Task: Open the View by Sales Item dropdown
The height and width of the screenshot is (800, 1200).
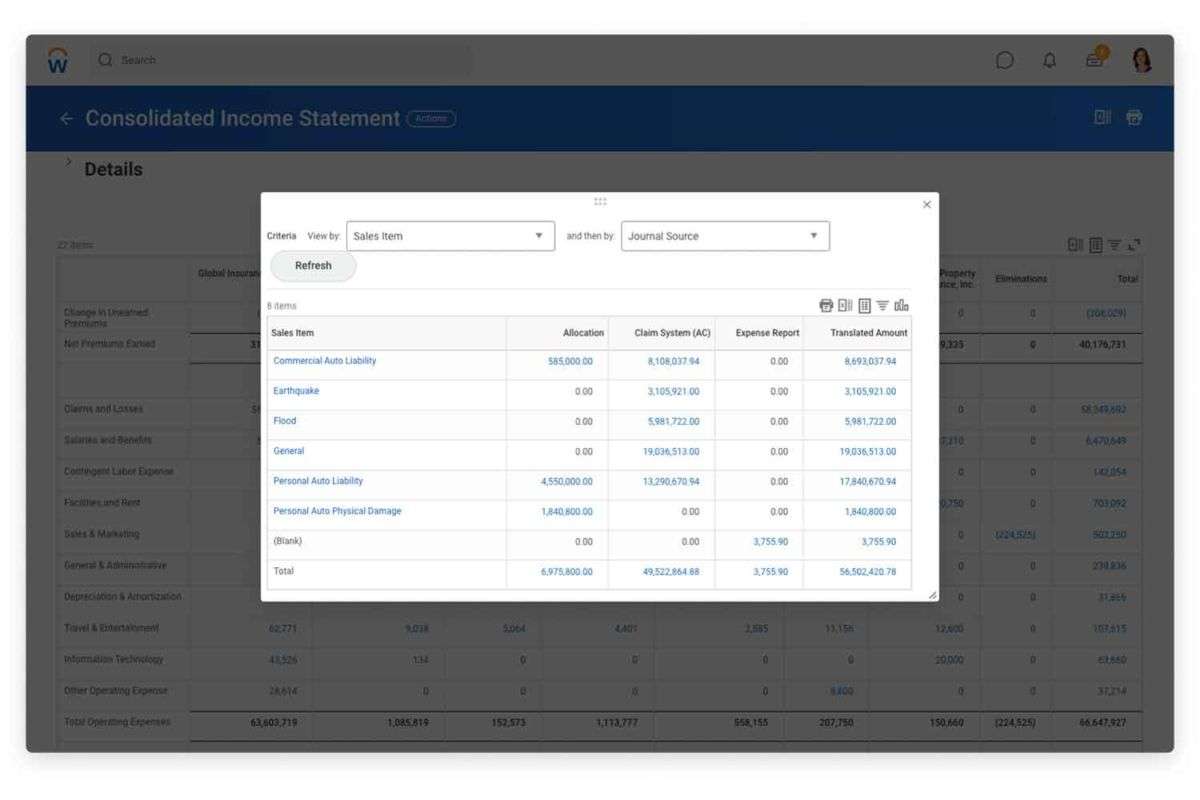Action: point(450,236)
